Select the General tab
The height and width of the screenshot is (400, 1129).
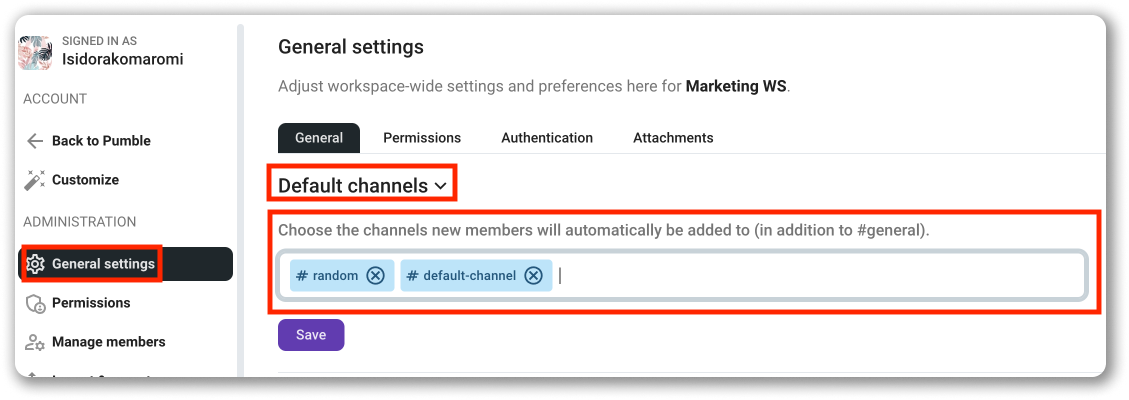tap(319, 138)
